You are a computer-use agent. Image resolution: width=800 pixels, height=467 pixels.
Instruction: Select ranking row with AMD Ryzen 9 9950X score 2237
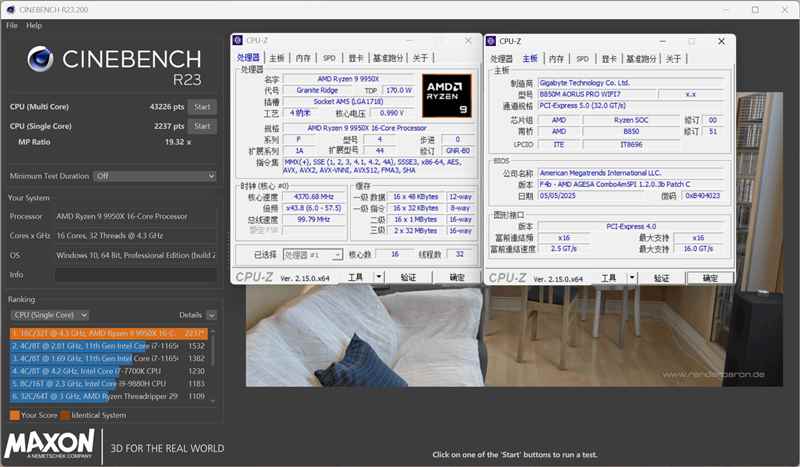(x=109, y=333)
